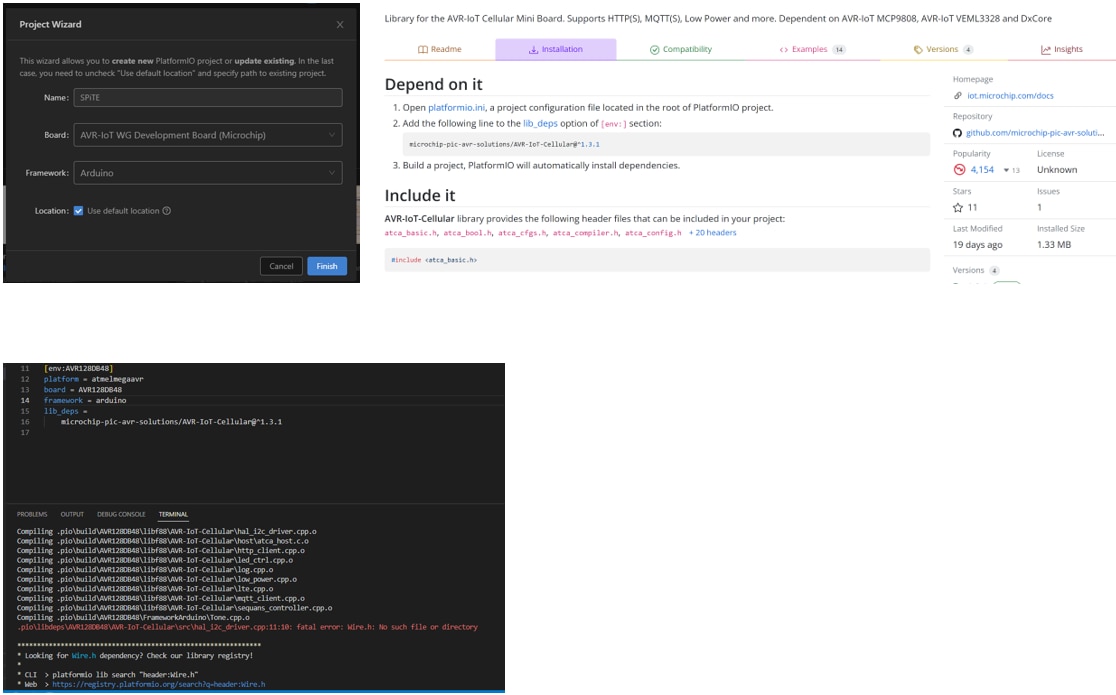
Task: Click the atca_cfgs.h header name
Action: click(522, 233)
